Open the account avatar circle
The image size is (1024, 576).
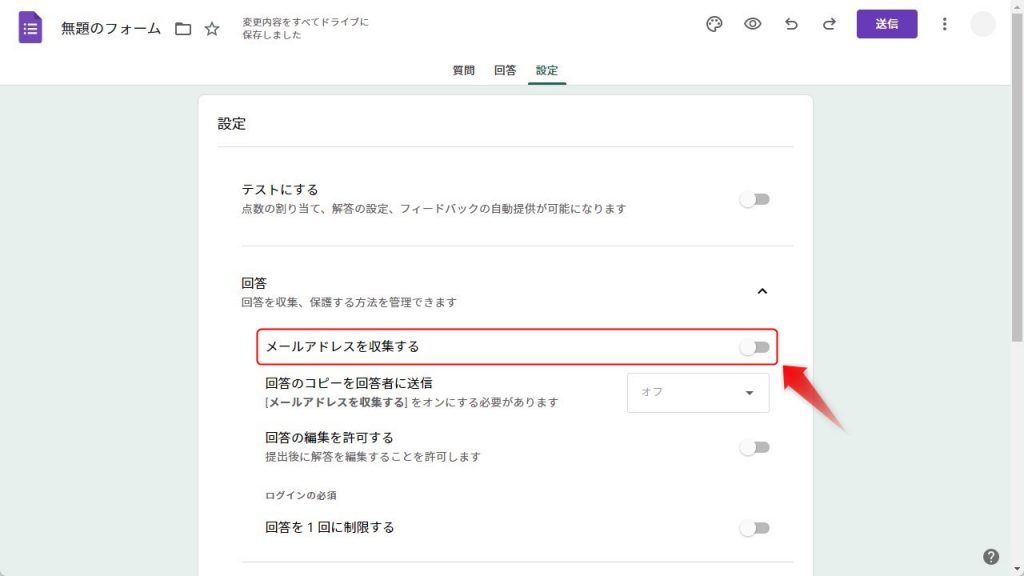pos(982,24)
